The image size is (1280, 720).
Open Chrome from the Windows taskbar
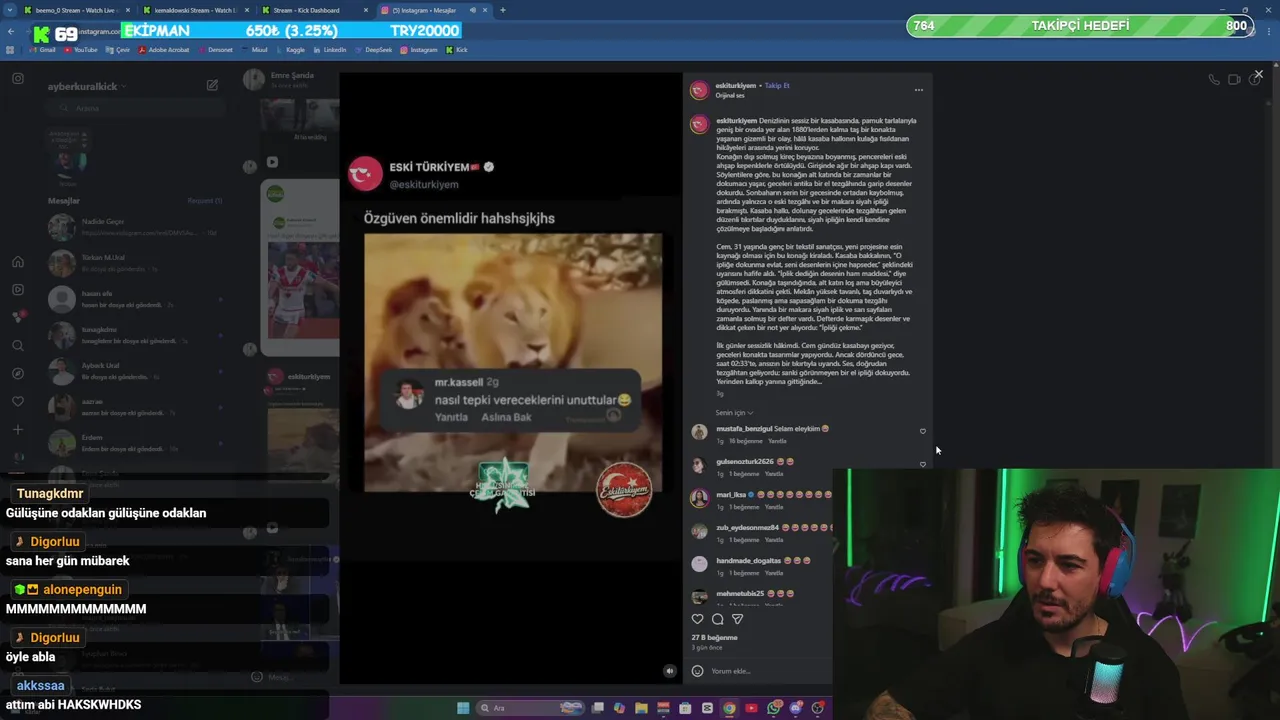click(x=729, y=708)
